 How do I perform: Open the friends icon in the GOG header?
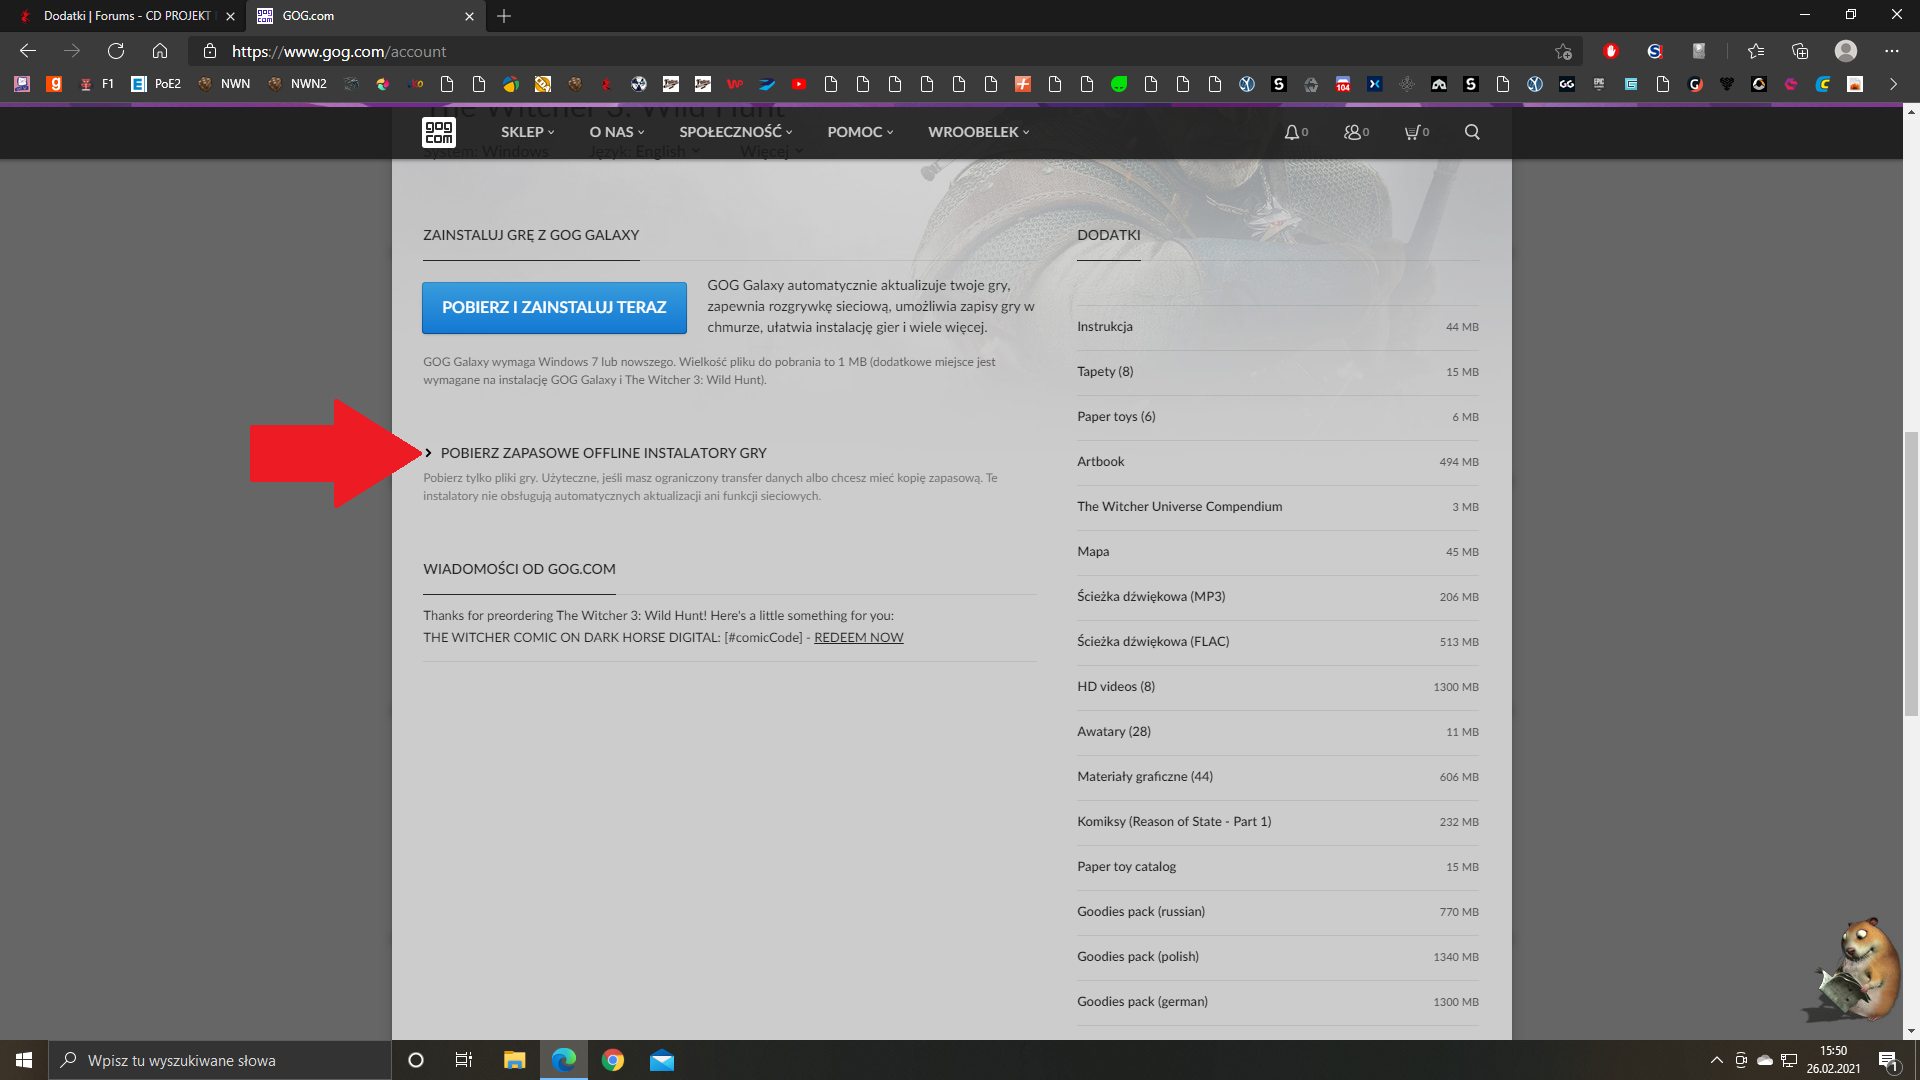1356,132
